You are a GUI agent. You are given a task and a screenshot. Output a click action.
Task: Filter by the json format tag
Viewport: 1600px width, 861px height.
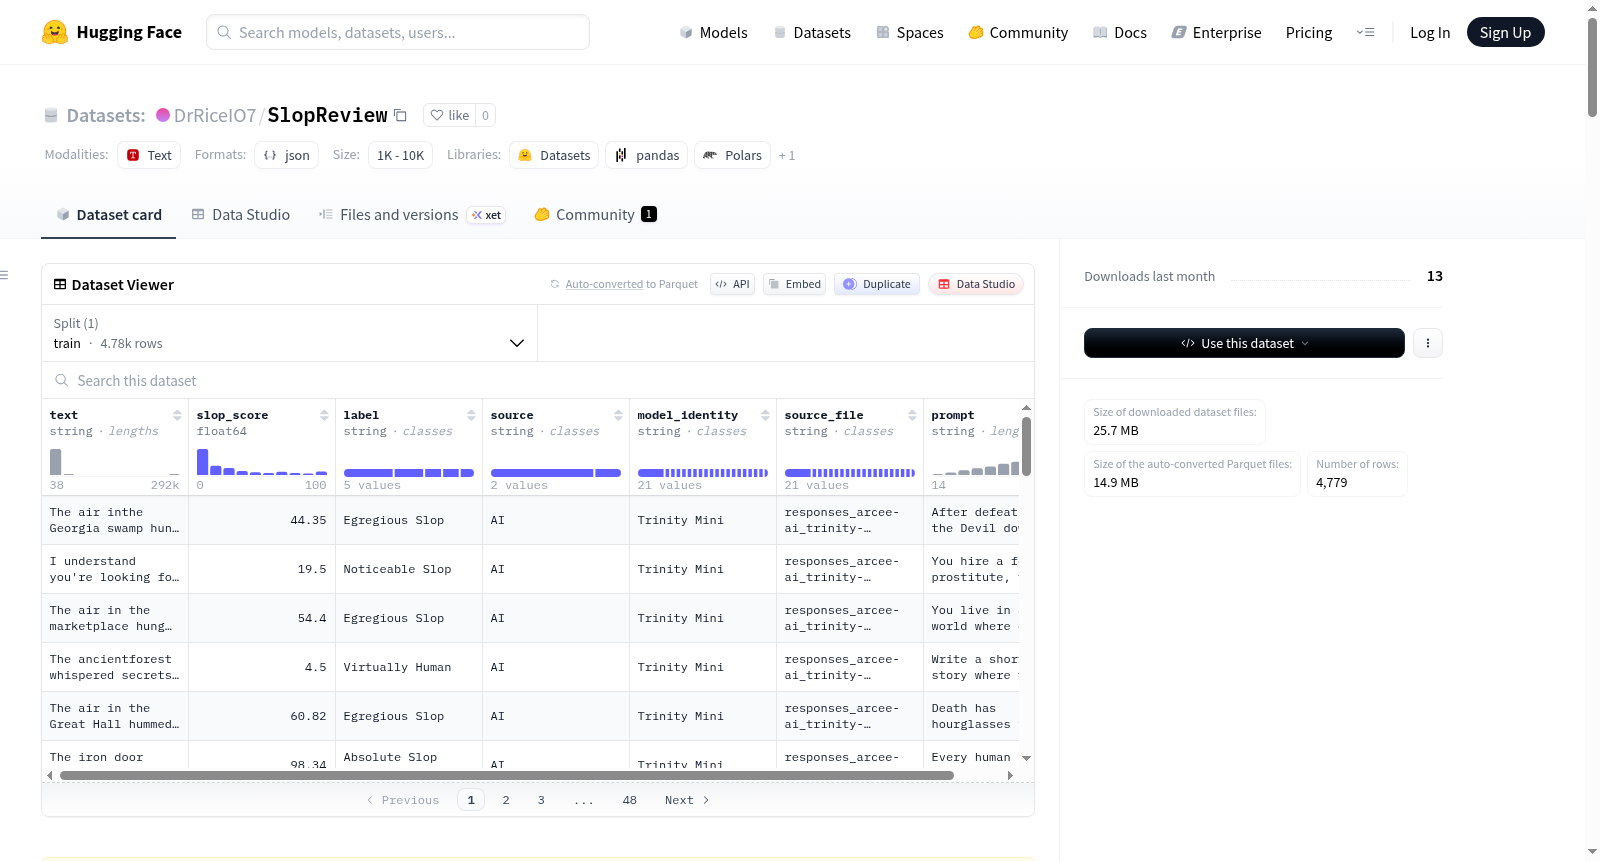[x=287, y=155]
